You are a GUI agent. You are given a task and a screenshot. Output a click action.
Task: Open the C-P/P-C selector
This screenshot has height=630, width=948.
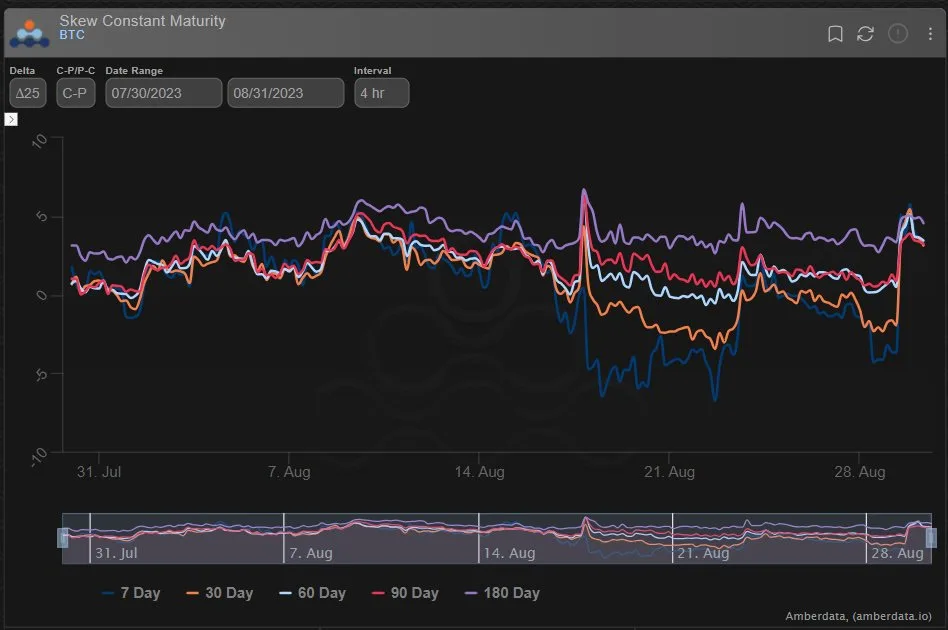76,93
